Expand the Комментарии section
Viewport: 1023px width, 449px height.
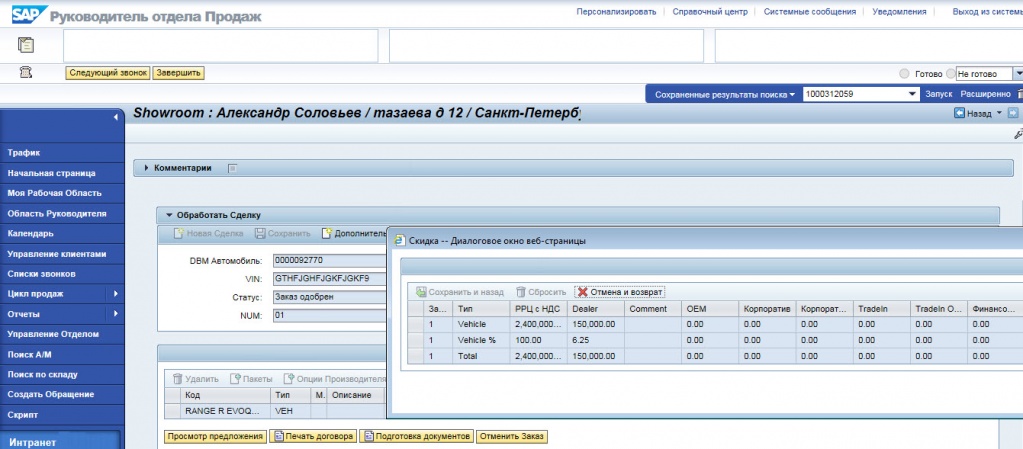pos(147,168)
